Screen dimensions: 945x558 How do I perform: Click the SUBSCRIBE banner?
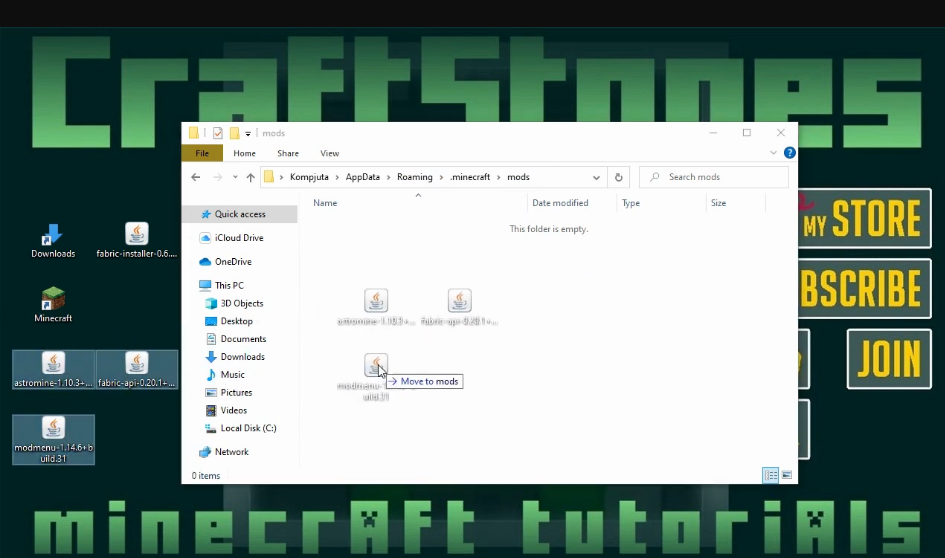point(865,289)
